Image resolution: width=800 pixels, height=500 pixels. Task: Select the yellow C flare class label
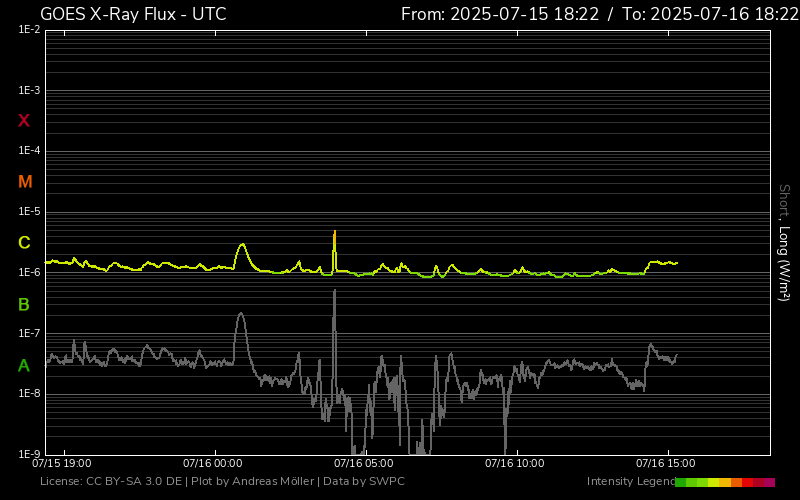[x=24, y=243]
